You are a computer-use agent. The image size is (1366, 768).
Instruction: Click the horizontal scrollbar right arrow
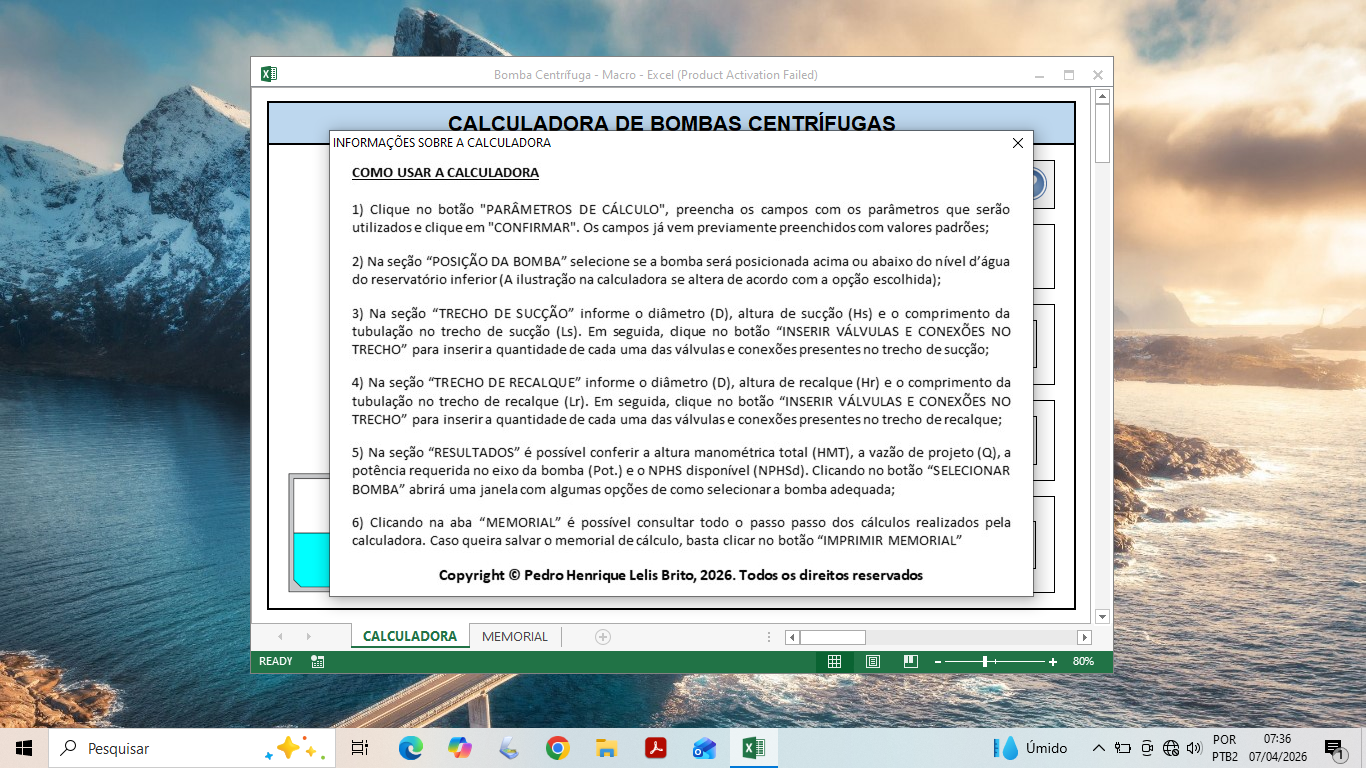1084,637
